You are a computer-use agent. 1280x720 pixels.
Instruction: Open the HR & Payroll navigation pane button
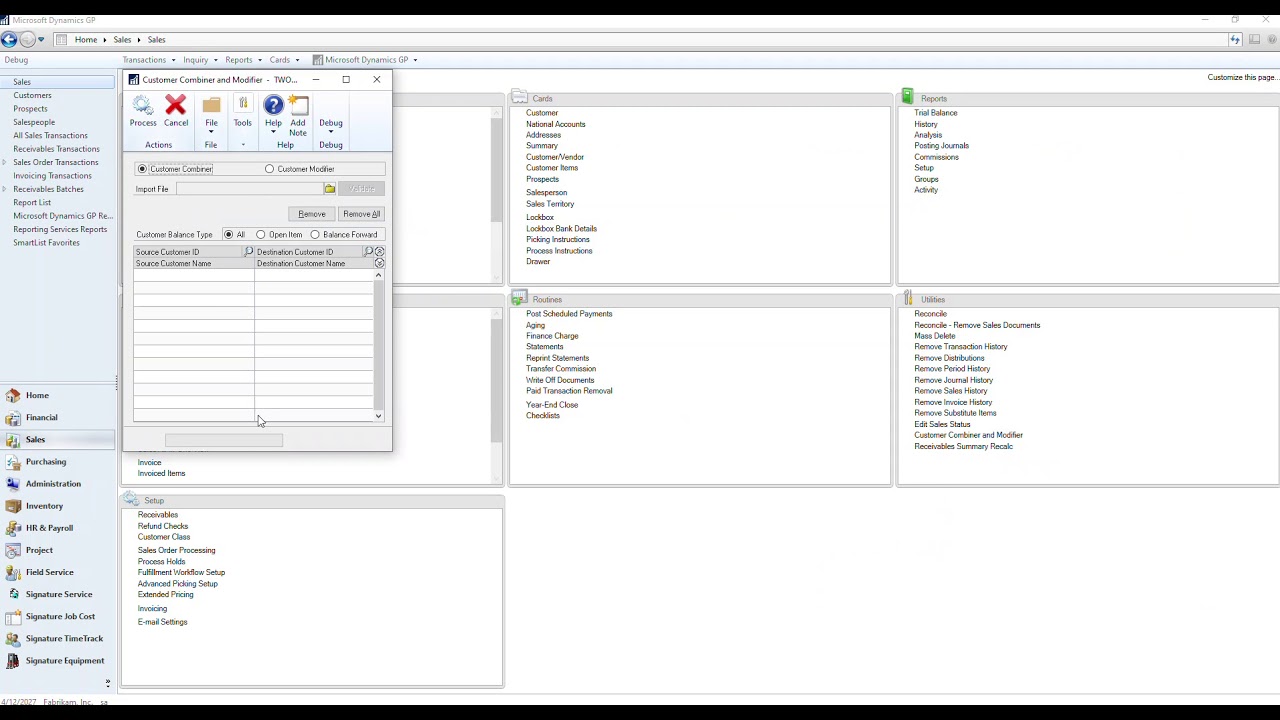click(x=58, y=527)
